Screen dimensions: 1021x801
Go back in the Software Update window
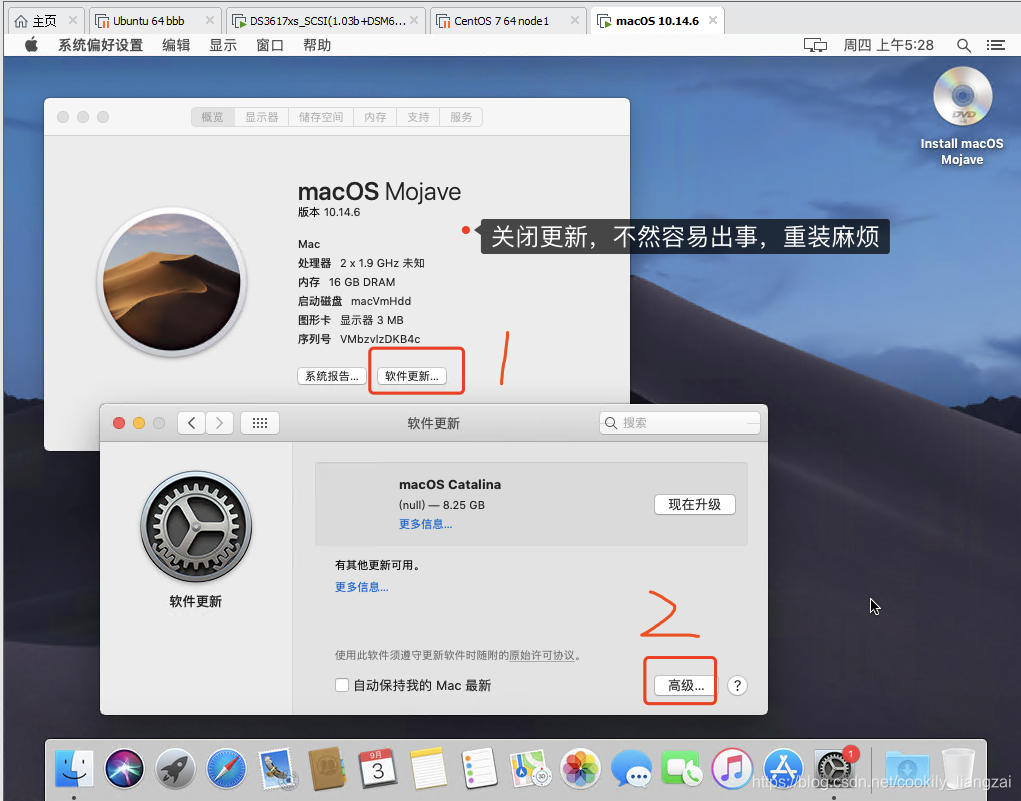(x=191, y=423)
